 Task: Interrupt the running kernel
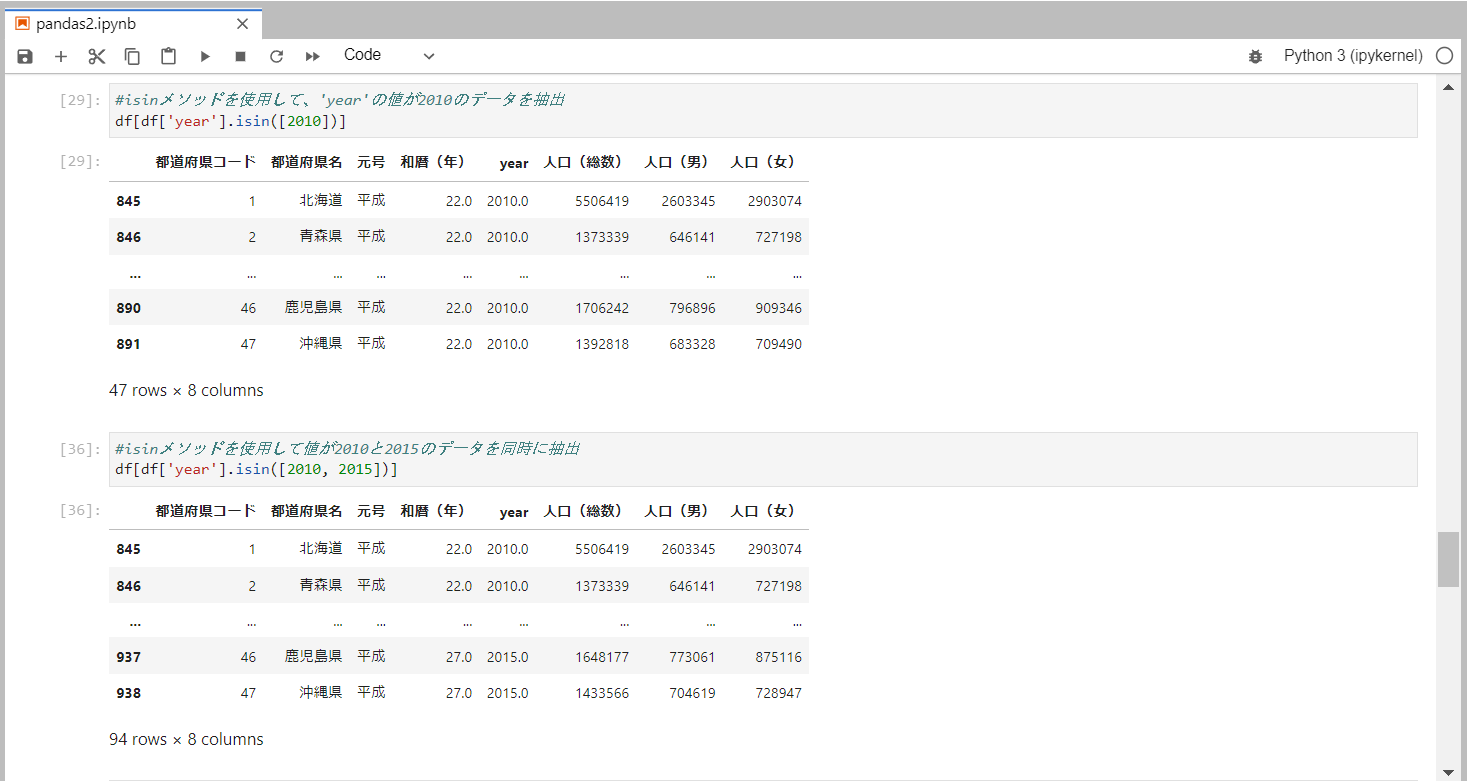pyautogui.click(x=240, y=56)
